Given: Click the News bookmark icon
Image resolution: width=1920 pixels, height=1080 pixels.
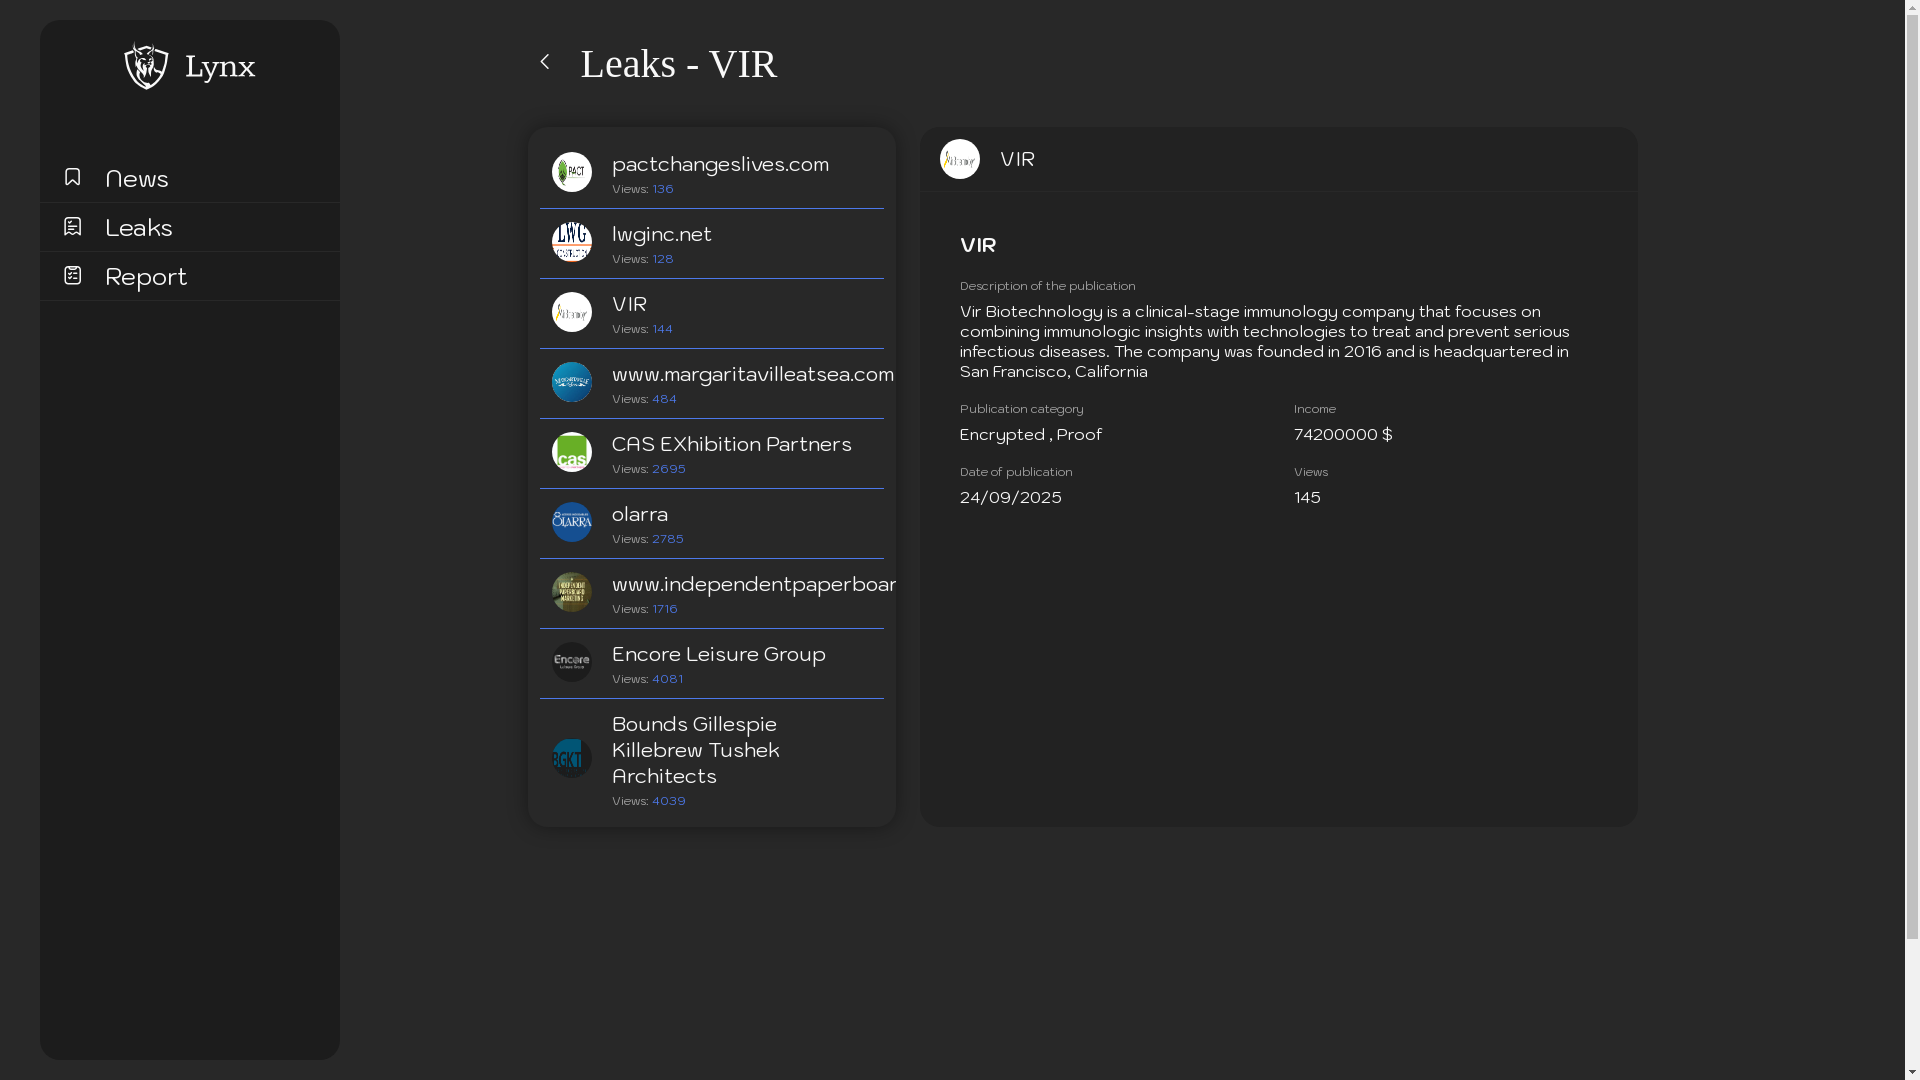Looking at the screenshot, I should [72, 177].
